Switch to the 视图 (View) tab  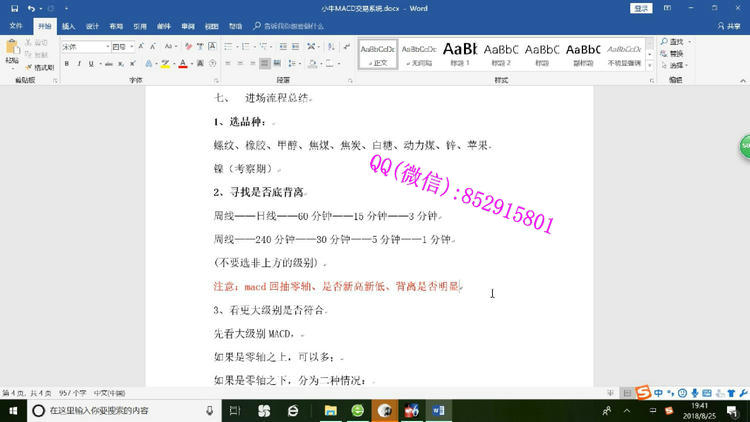[212, 26]
